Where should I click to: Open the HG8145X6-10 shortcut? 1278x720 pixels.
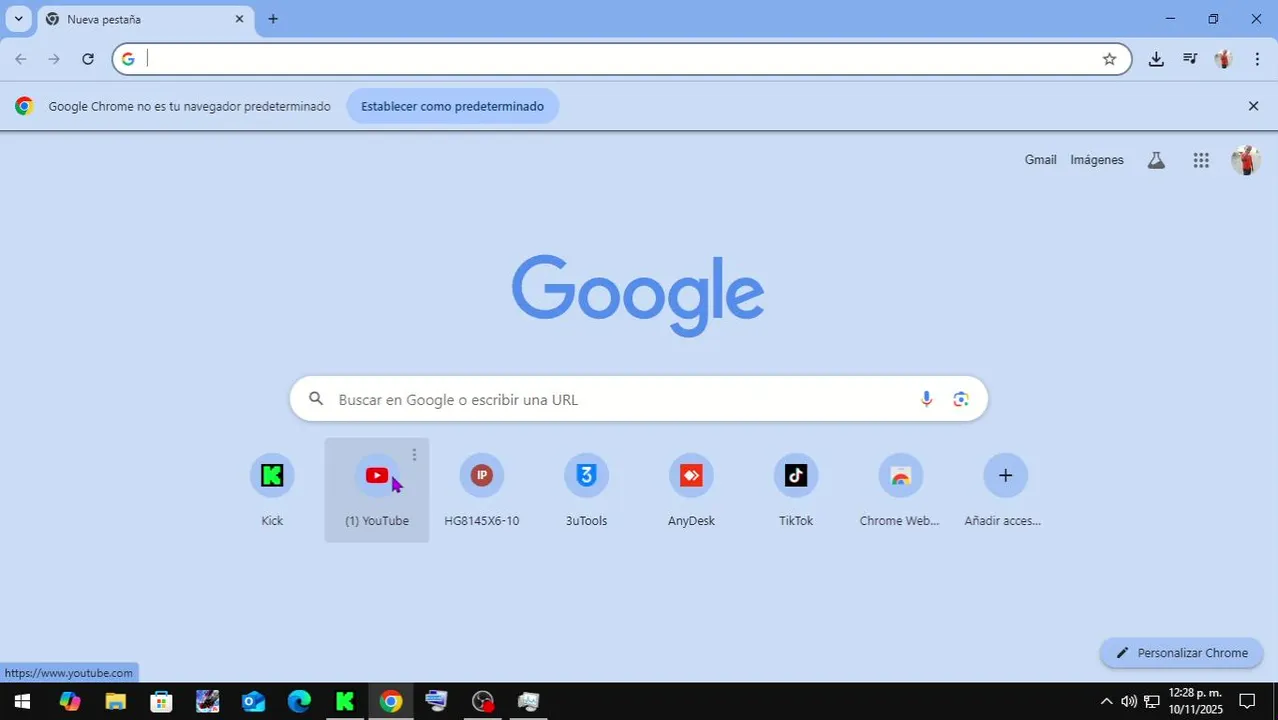482,490
